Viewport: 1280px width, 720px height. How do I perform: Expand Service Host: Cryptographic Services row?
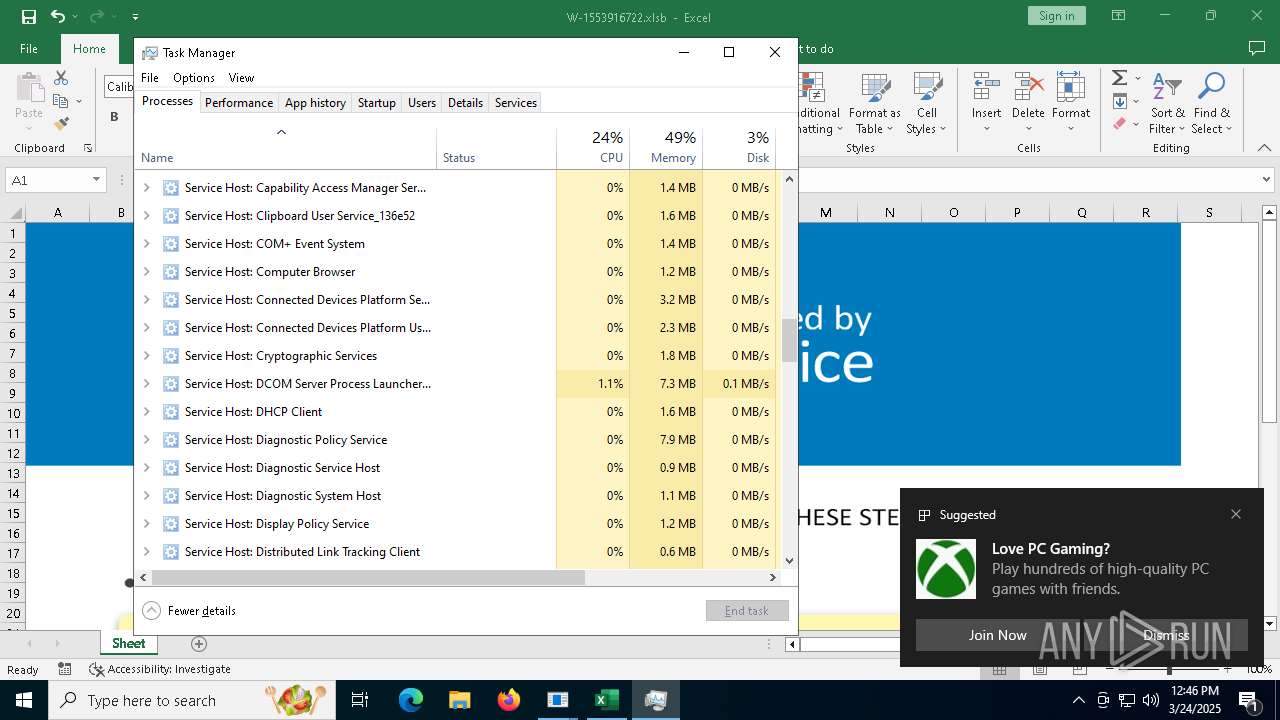(x=146, y=356)
